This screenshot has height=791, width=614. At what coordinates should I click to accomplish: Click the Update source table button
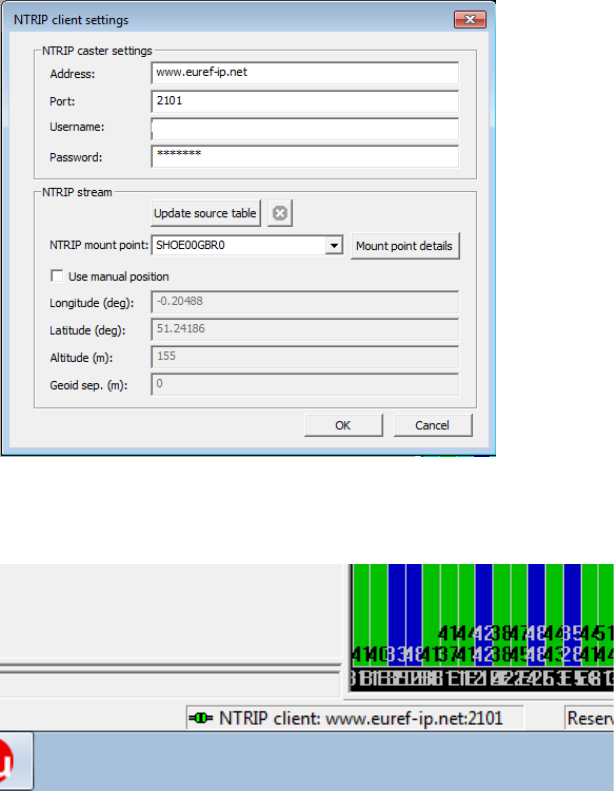pyautogui.click(x=205, y=213)
